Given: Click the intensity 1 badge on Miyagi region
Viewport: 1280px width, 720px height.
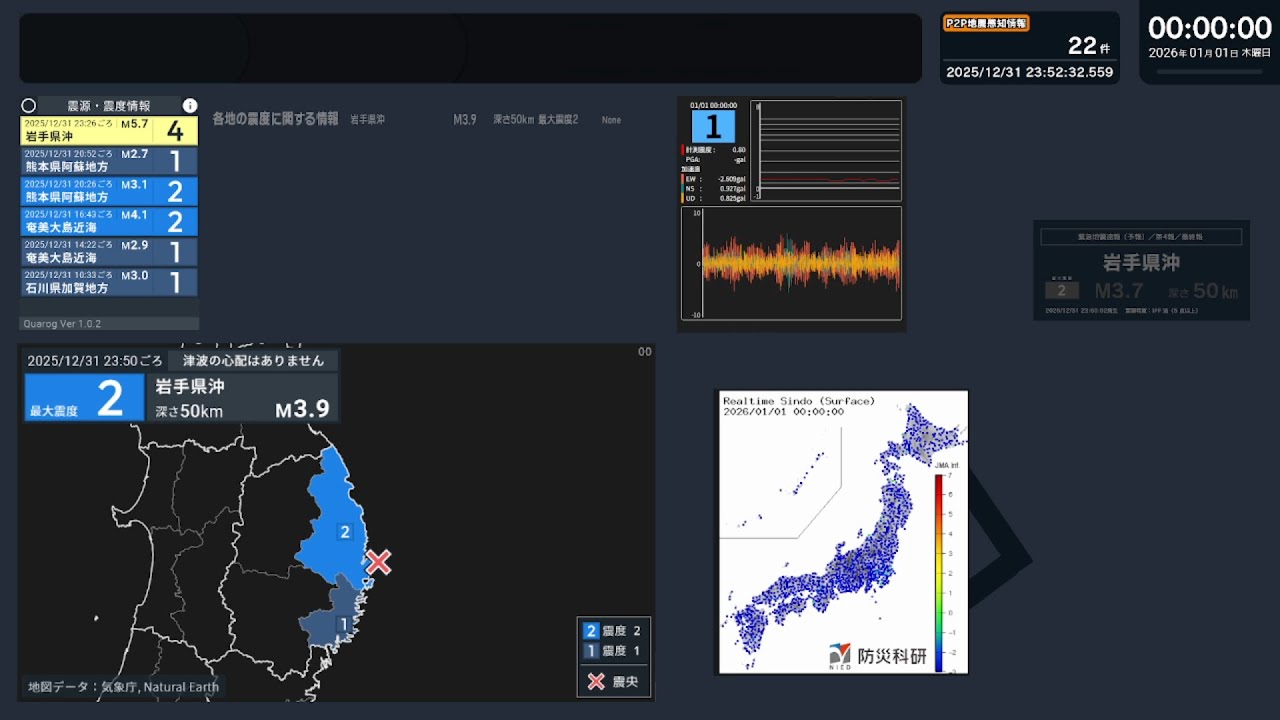Looking at the screenshot, I should pos(344,624).
